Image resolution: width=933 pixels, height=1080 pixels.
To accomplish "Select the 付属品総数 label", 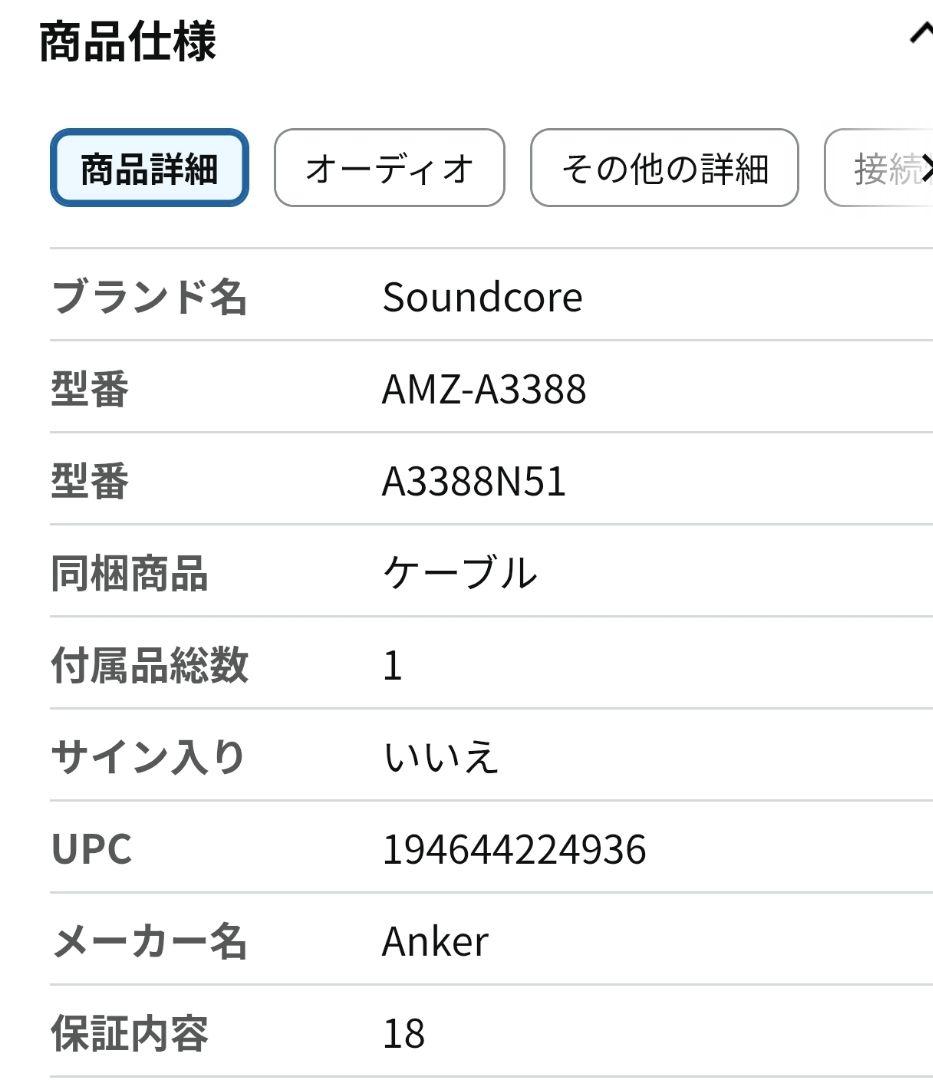I will (x=148, y=664).
